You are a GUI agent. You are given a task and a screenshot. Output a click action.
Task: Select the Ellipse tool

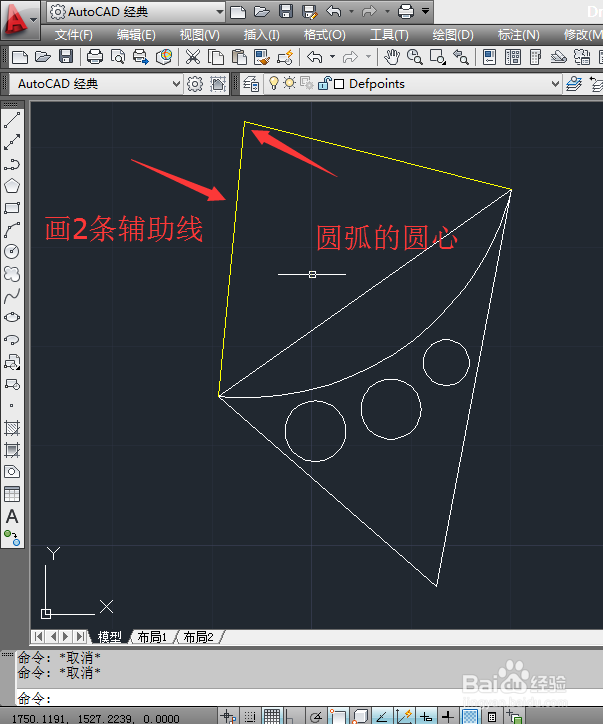(x=12, y=317)
